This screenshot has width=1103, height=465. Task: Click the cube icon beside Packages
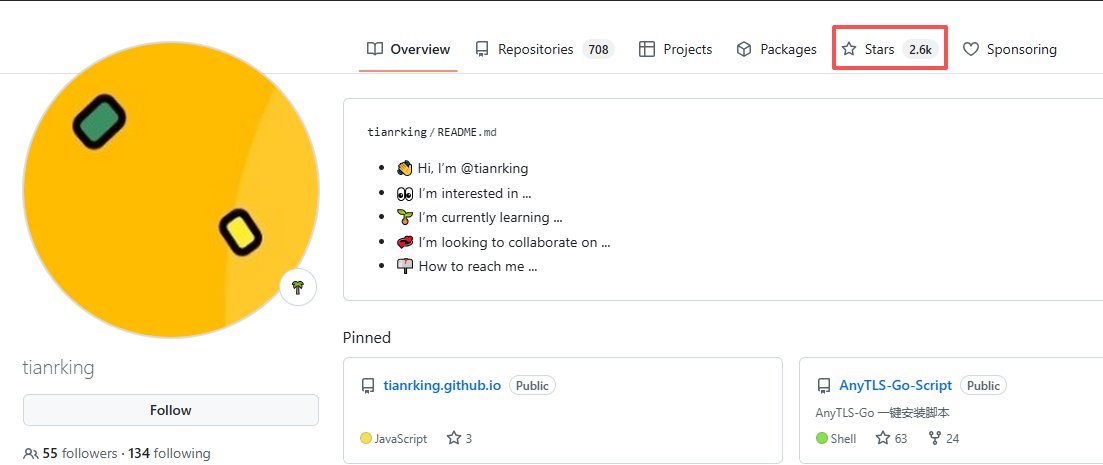click(x=744, y=49)
